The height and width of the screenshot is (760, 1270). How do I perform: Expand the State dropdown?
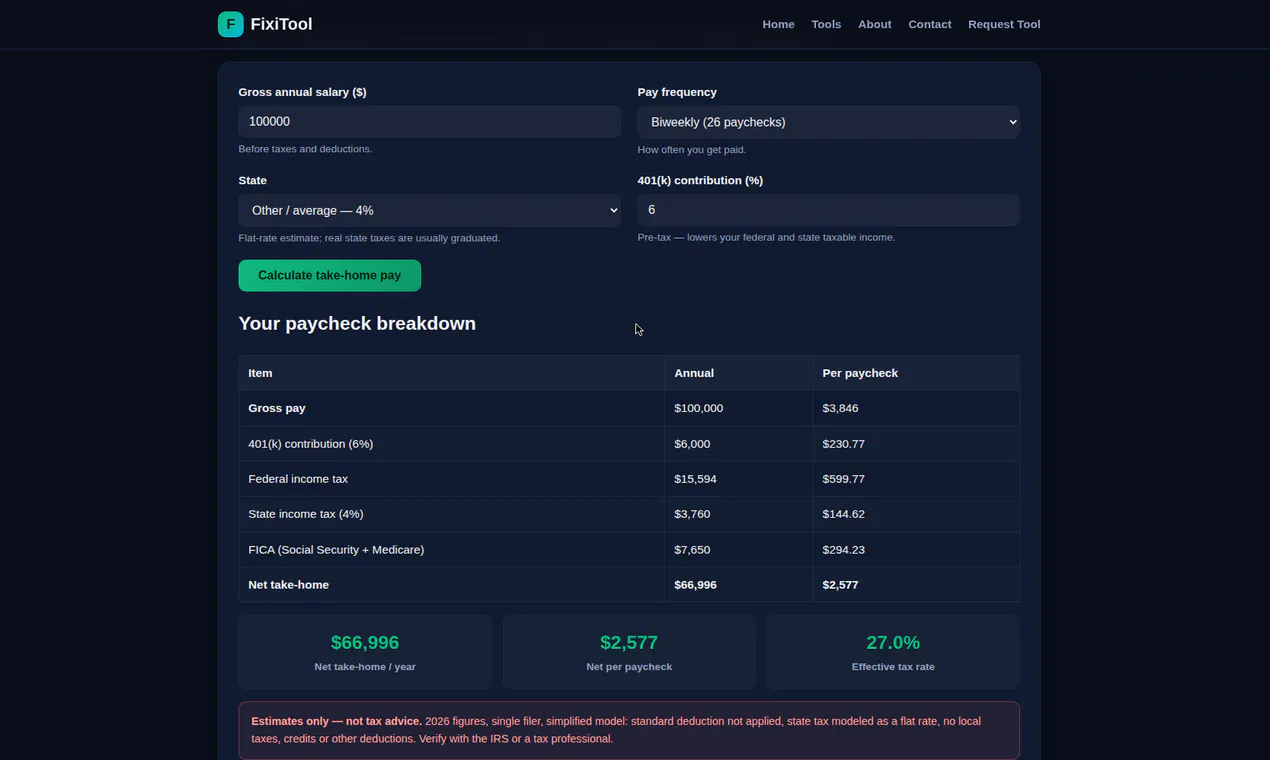[x=429, y=210]
